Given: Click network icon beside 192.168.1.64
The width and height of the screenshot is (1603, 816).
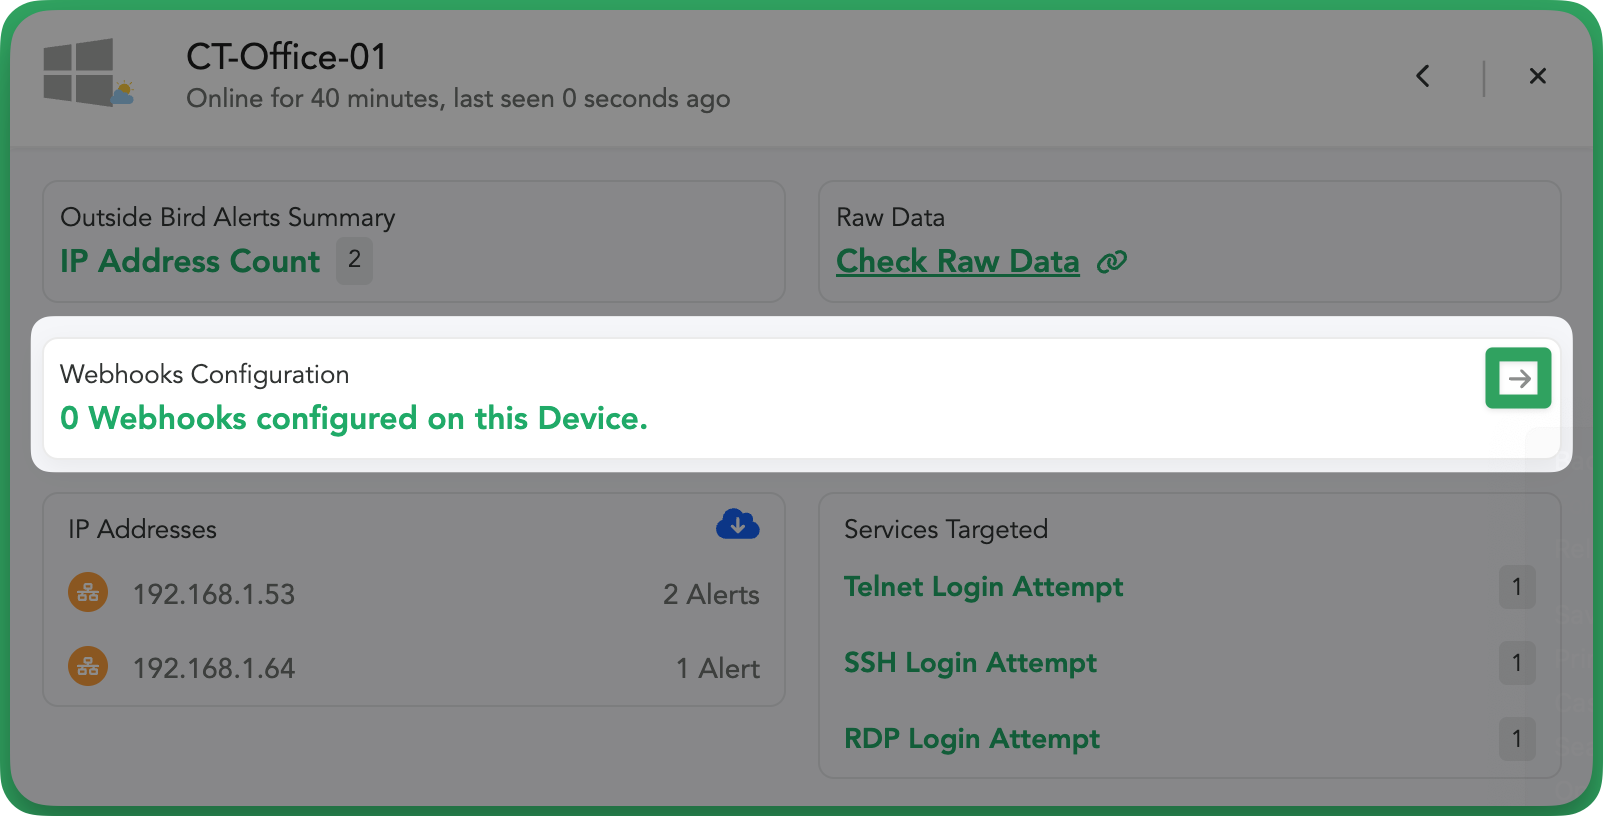Looking at the screenshot, I should point(88,666).
